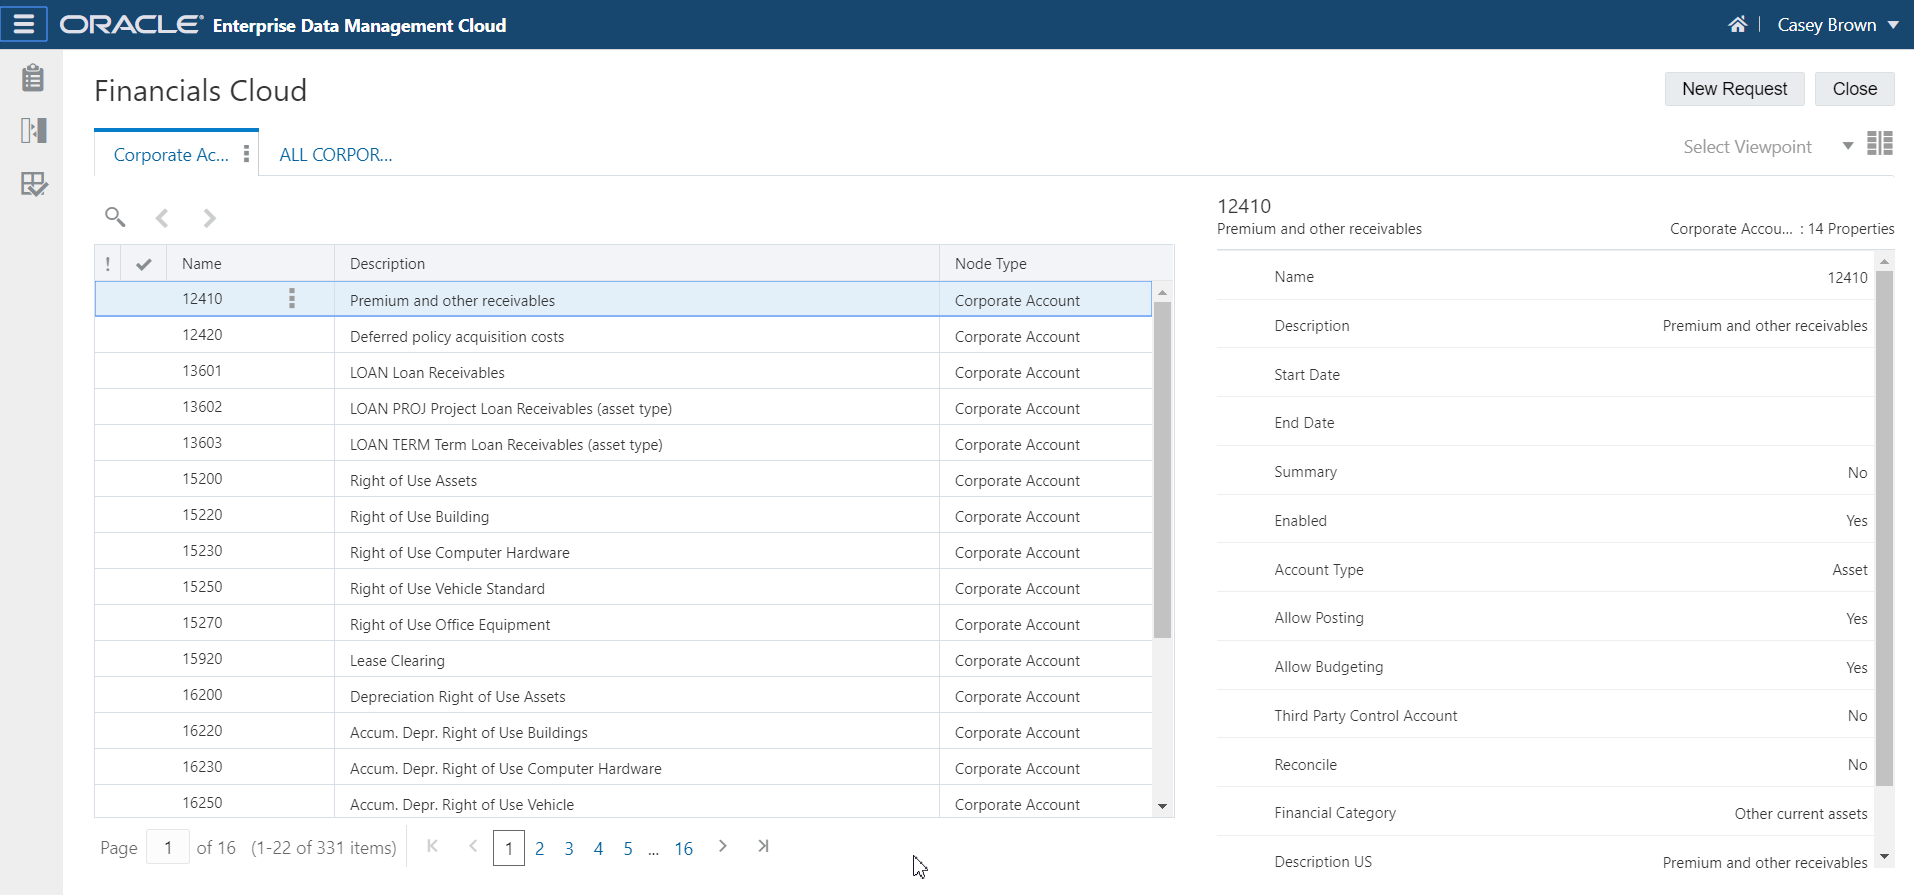Select row 12420 Deferred policy acquisition costs

(623, 336)
